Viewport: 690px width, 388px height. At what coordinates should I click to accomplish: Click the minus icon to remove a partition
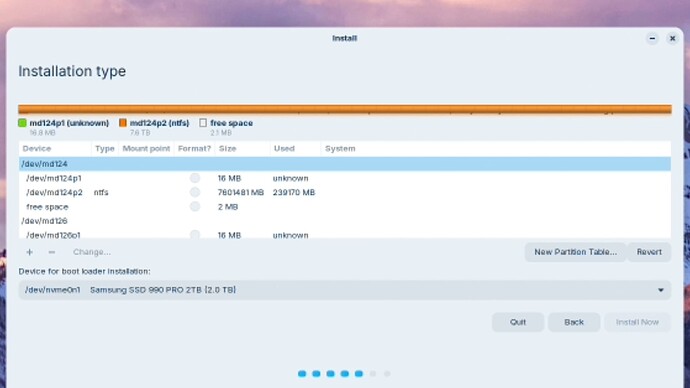click(51, 252)
